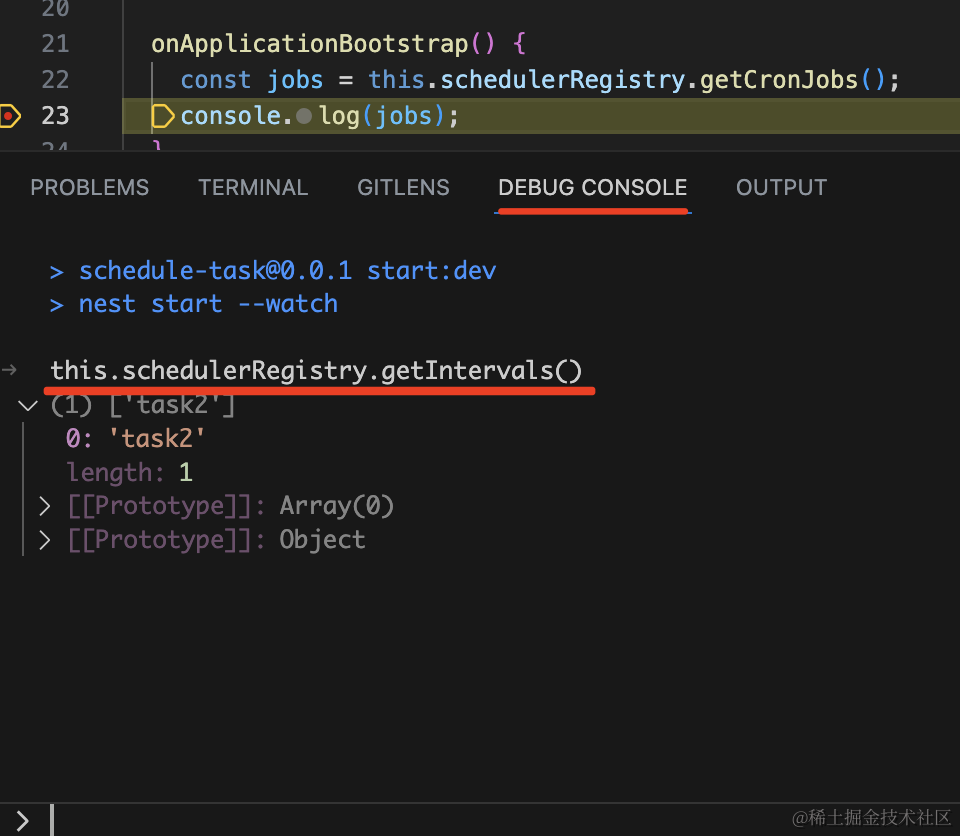Select the length: 1 property row
The width and height of the screenshot is (960, 836).
pyautogui.click(x=129, y=472)
